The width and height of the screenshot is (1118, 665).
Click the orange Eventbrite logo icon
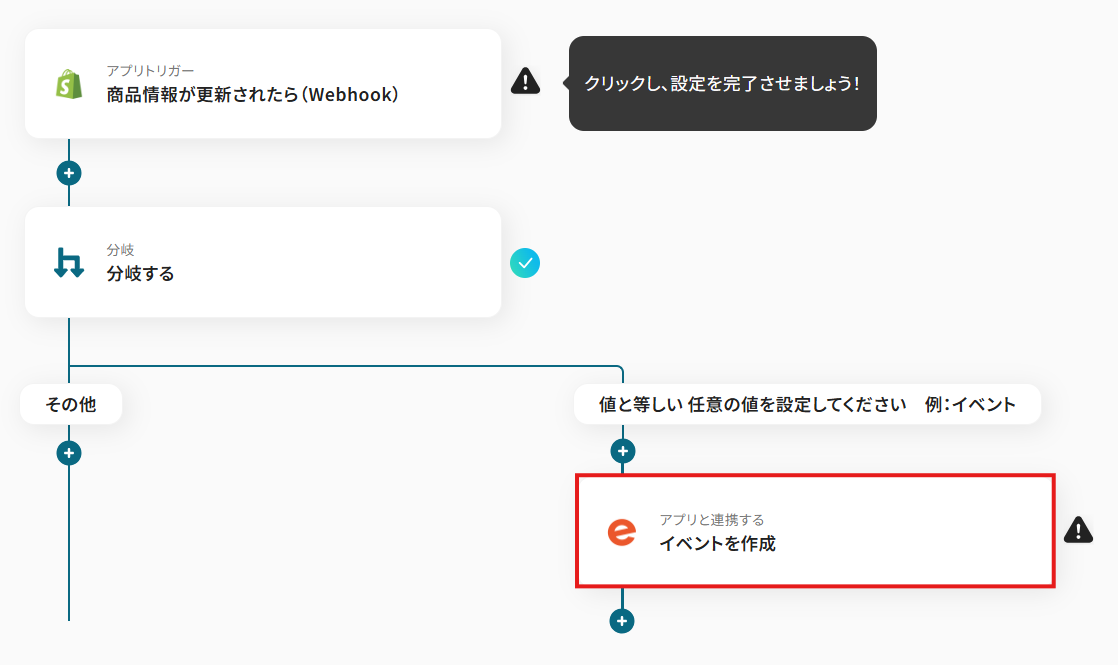tap(621, 532)
